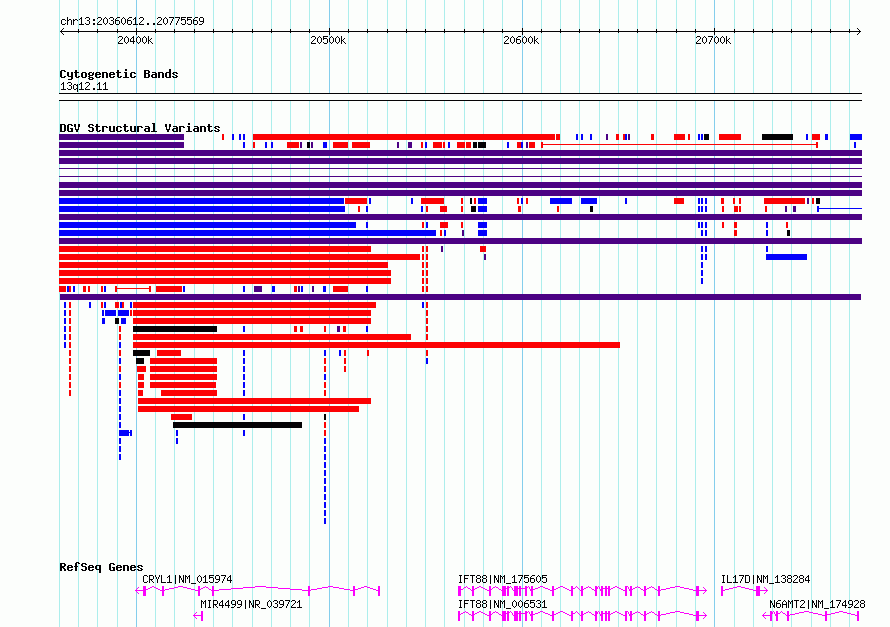Click the 20500k scale label
890x627 pixels.
[328, 40]
